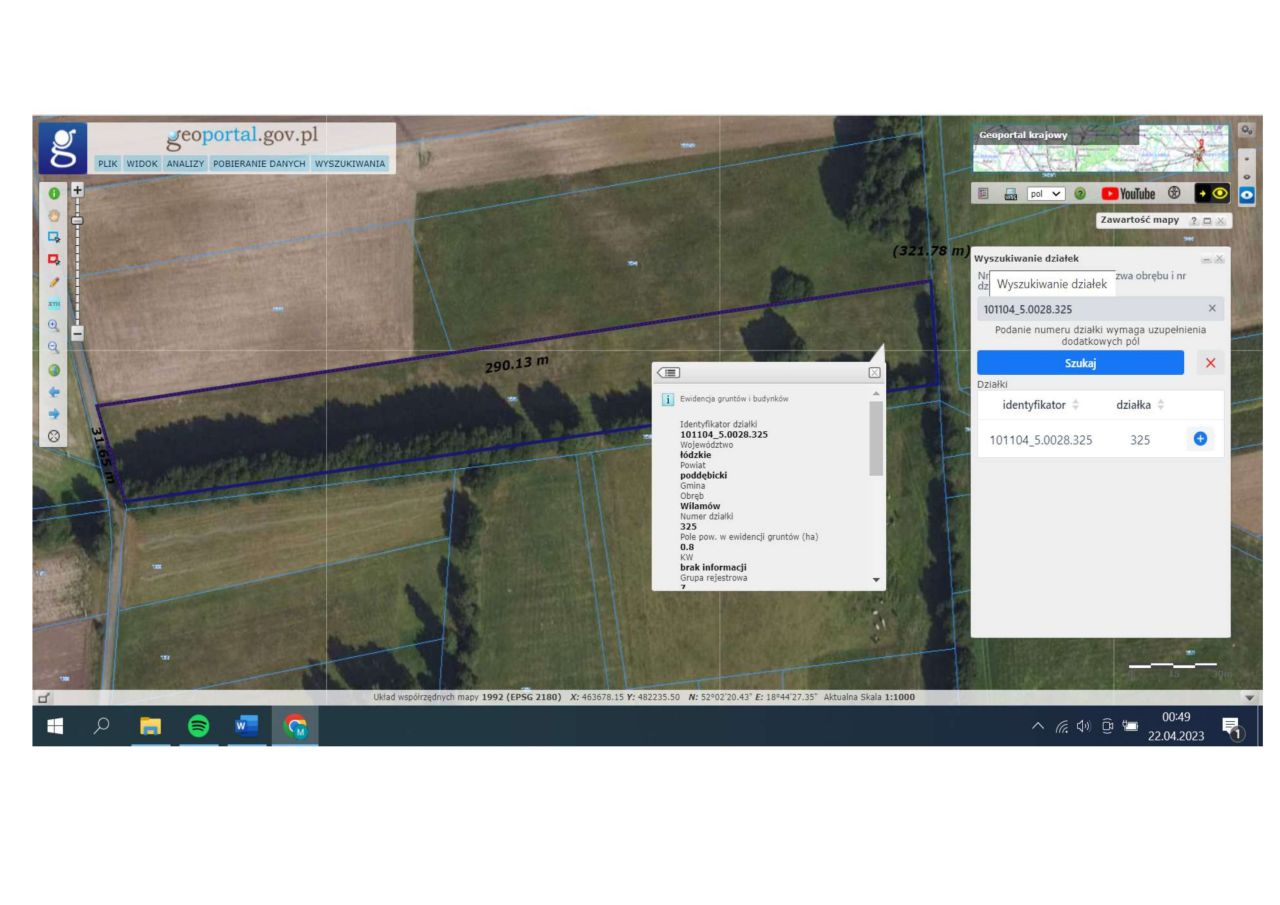Viewport: 1280px width, 905px height.
Task: Select the magnifier zoom-in tool
Action: [54, 326]
